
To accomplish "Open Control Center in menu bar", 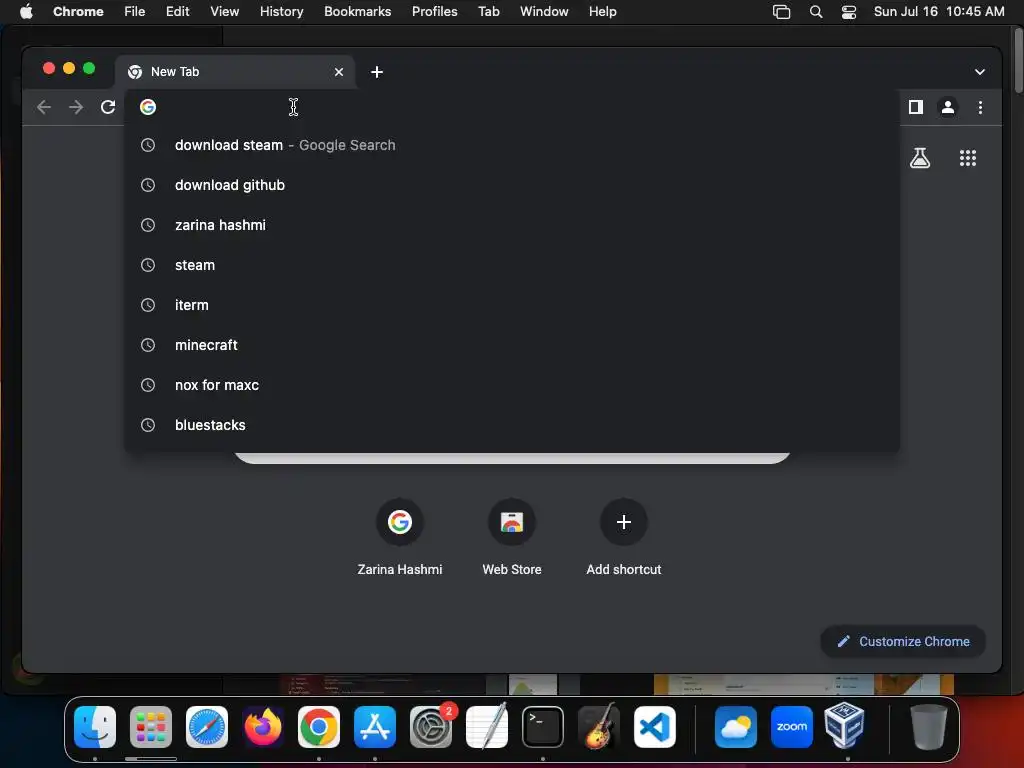I will 848,12.
